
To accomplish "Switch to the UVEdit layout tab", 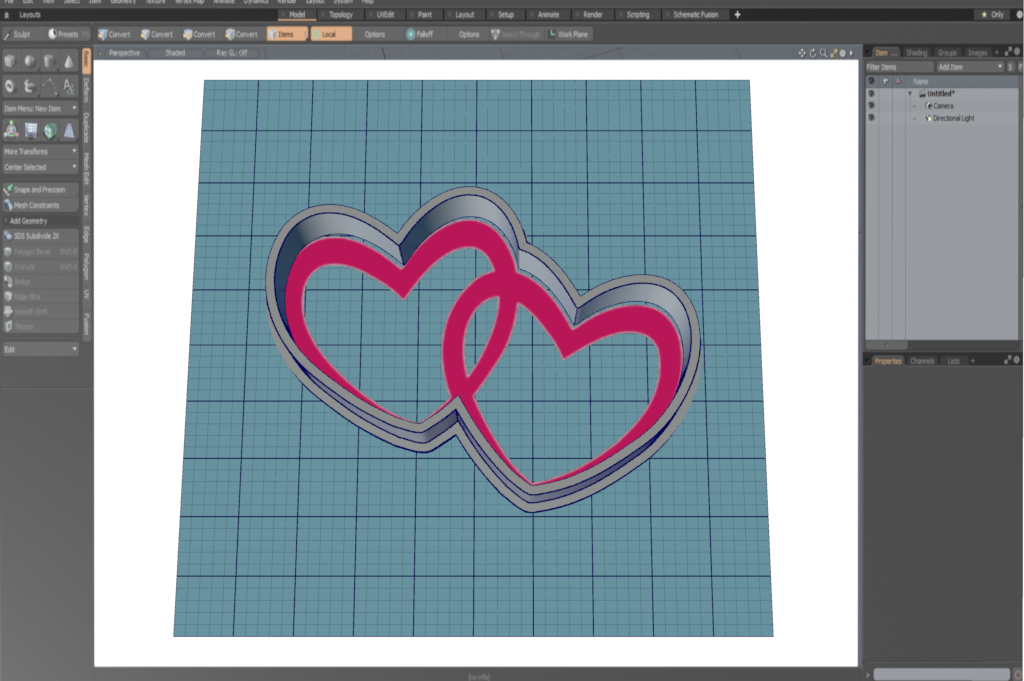I will 385,14.
